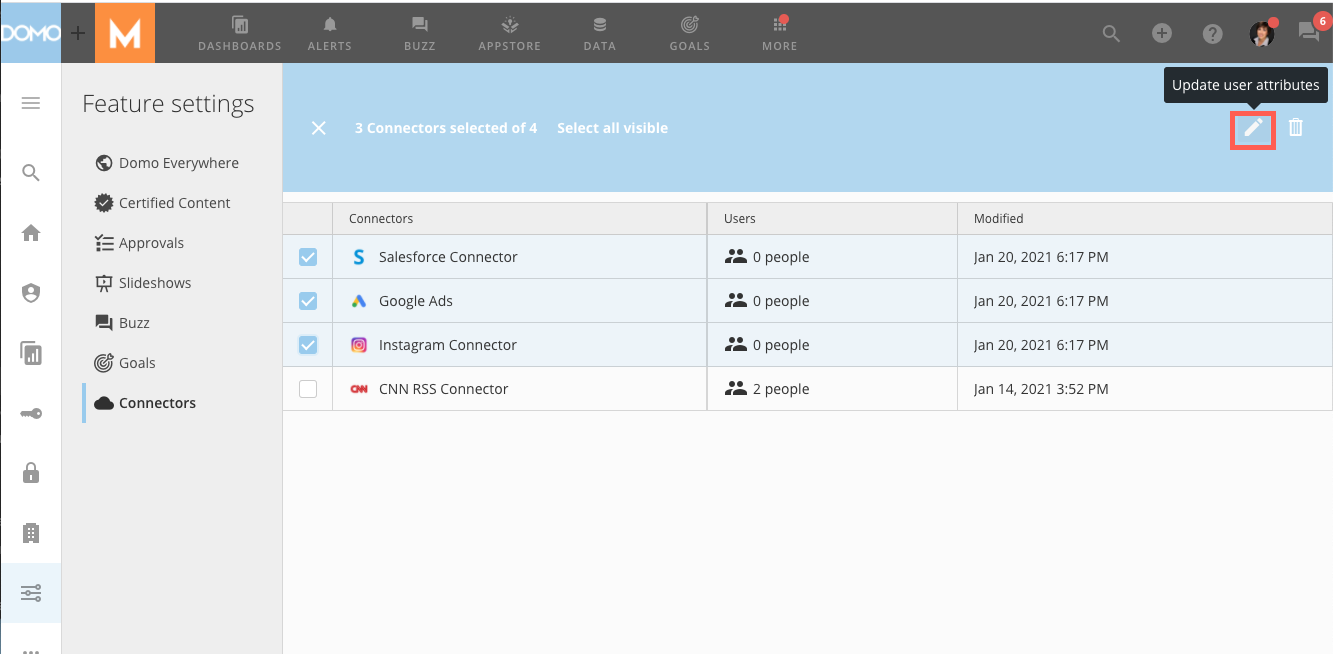Select Connectors in Feature settings

tap(155, 402)
